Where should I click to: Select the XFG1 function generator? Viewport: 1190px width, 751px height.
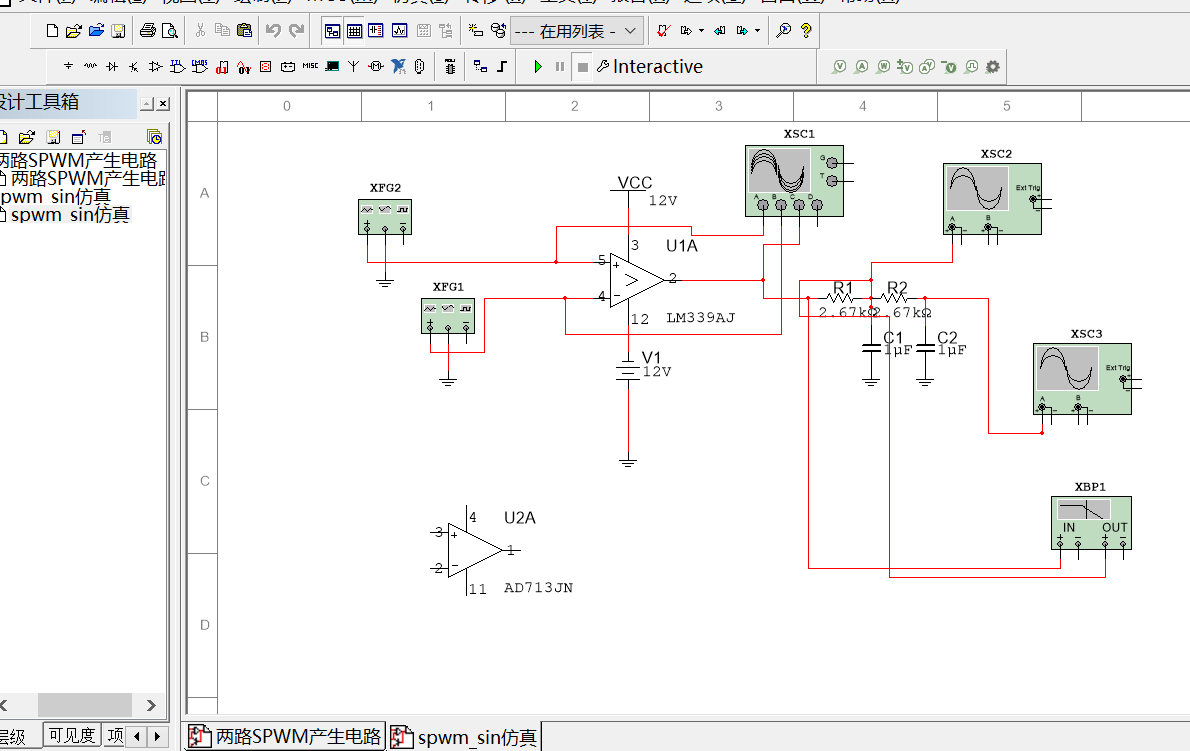pos(448,315)
